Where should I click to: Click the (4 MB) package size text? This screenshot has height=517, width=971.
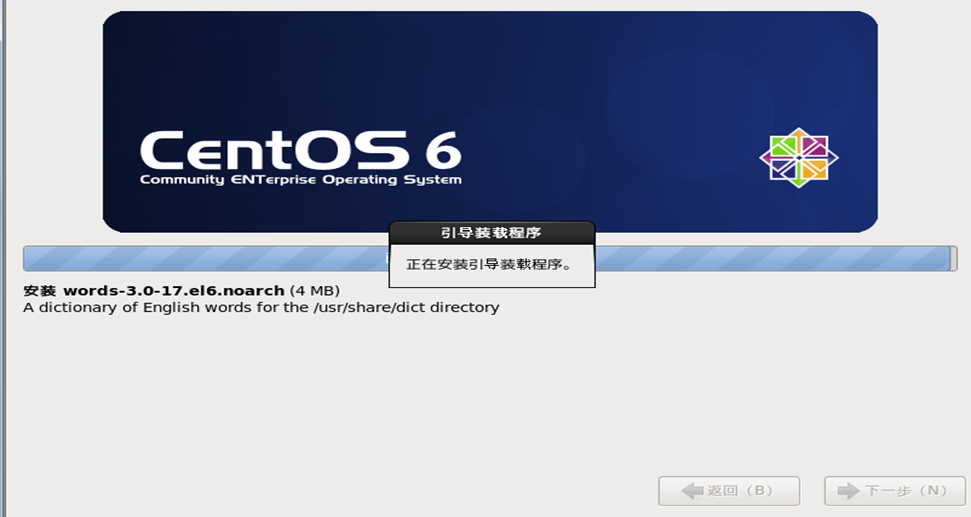[315, 290]
